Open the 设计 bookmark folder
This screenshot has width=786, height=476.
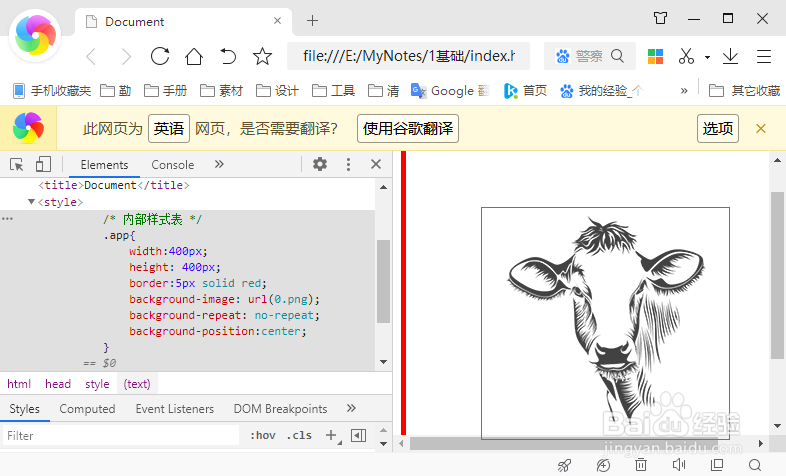[x=278, y=91]
